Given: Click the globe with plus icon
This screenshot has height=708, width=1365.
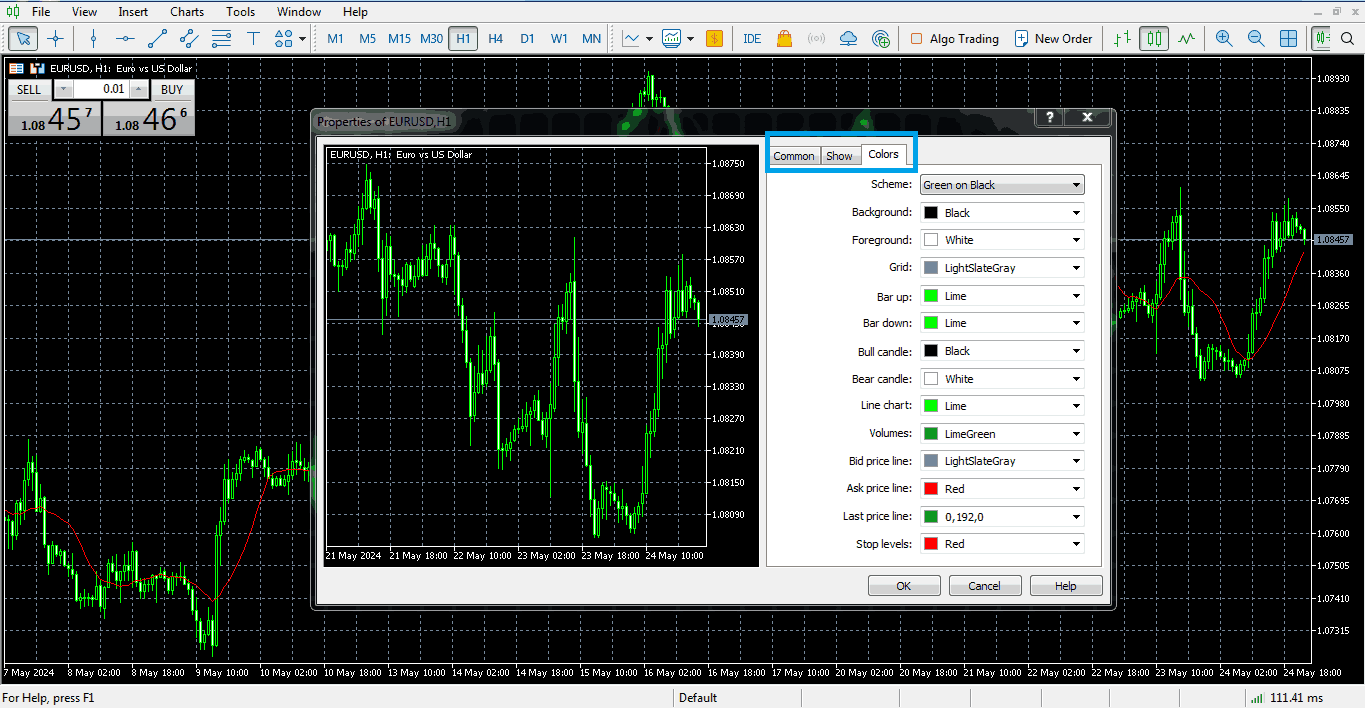Looking at the screenshot, I should pos(880,39).
